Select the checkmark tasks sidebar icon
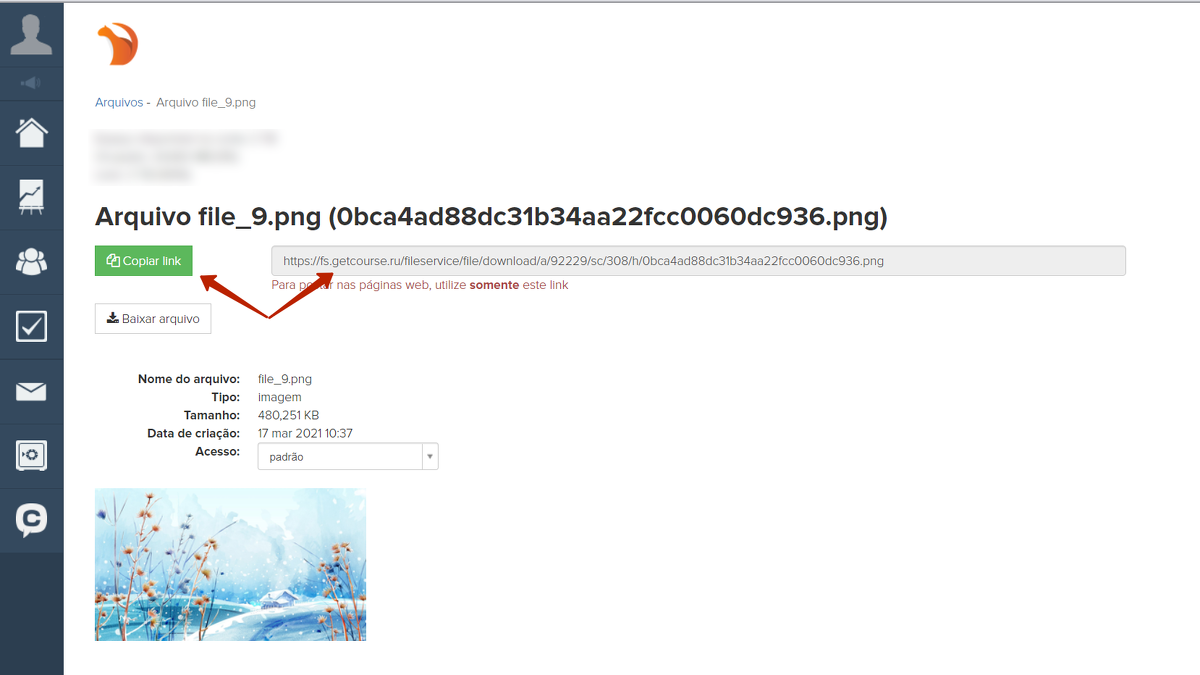 [31, 326]
